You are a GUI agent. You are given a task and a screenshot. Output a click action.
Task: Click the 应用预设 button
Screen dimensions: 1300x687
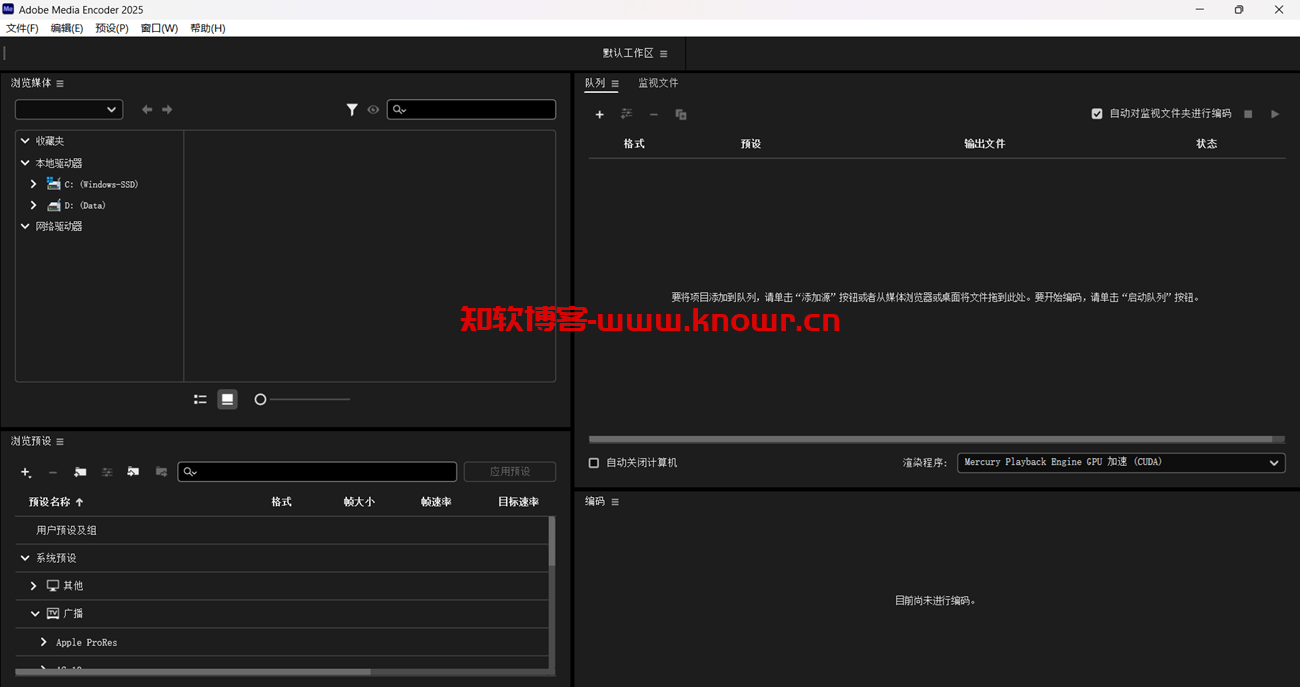click(x=510, y=472)
